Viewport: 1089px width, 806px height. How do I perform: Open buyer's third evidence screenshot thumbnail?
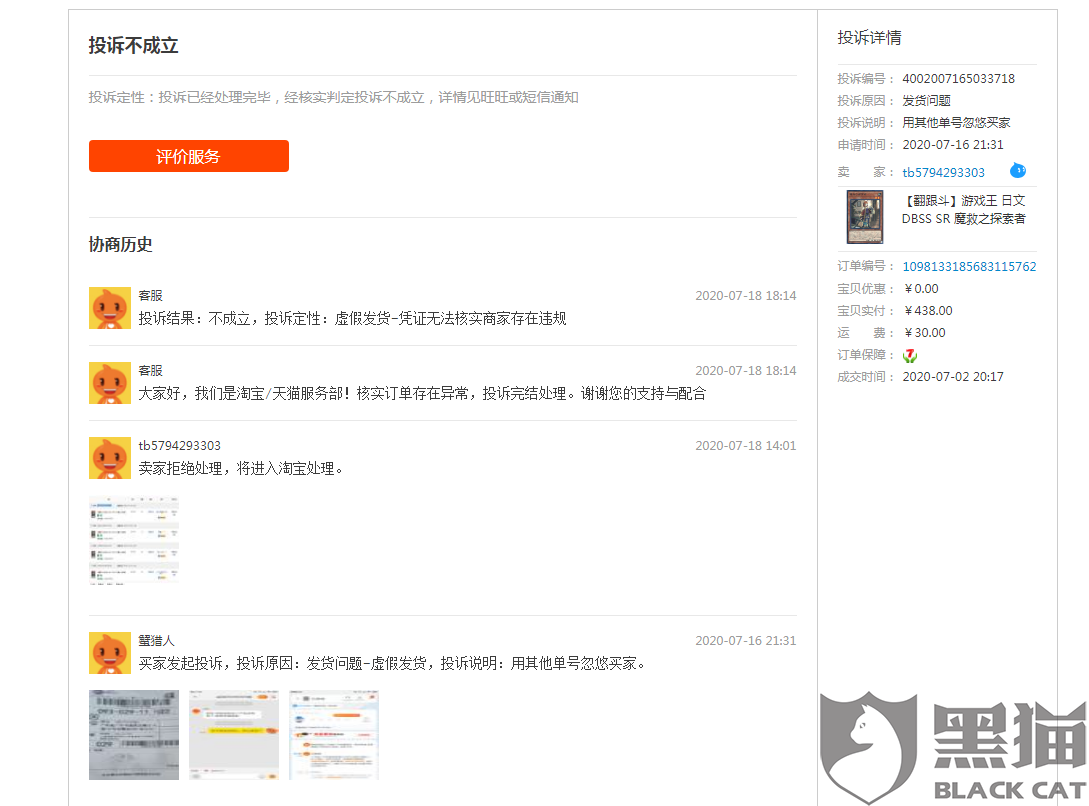click(334, 735)
